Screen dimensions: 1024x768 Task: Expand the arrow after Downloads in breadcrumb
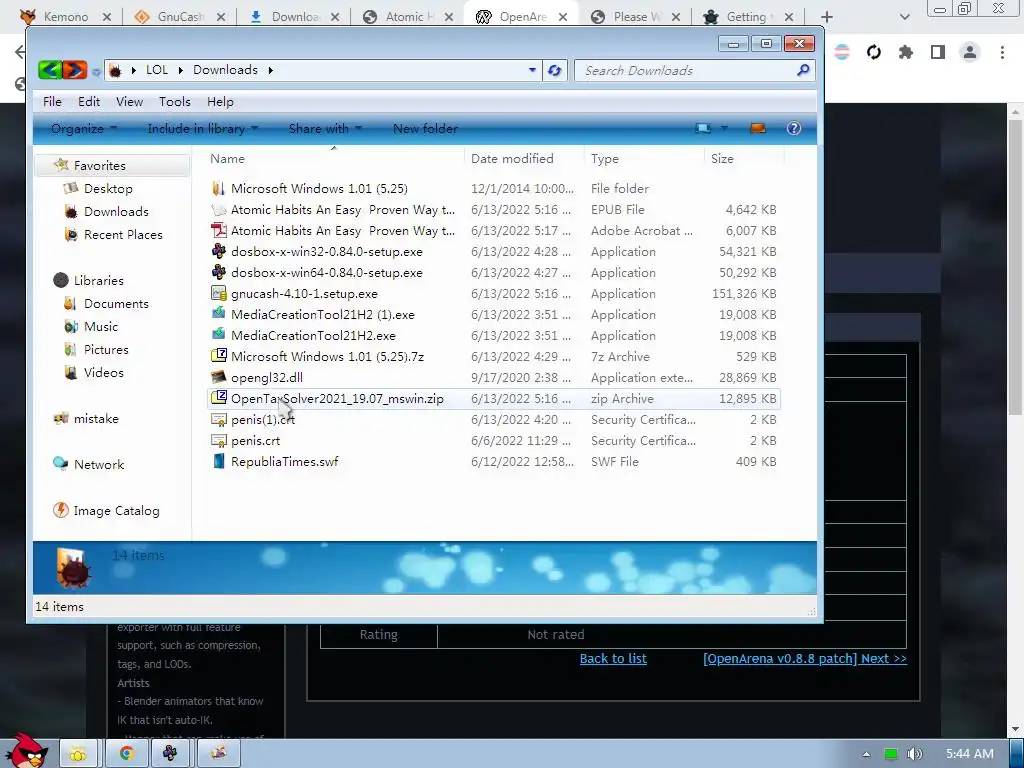click(270, 70)
